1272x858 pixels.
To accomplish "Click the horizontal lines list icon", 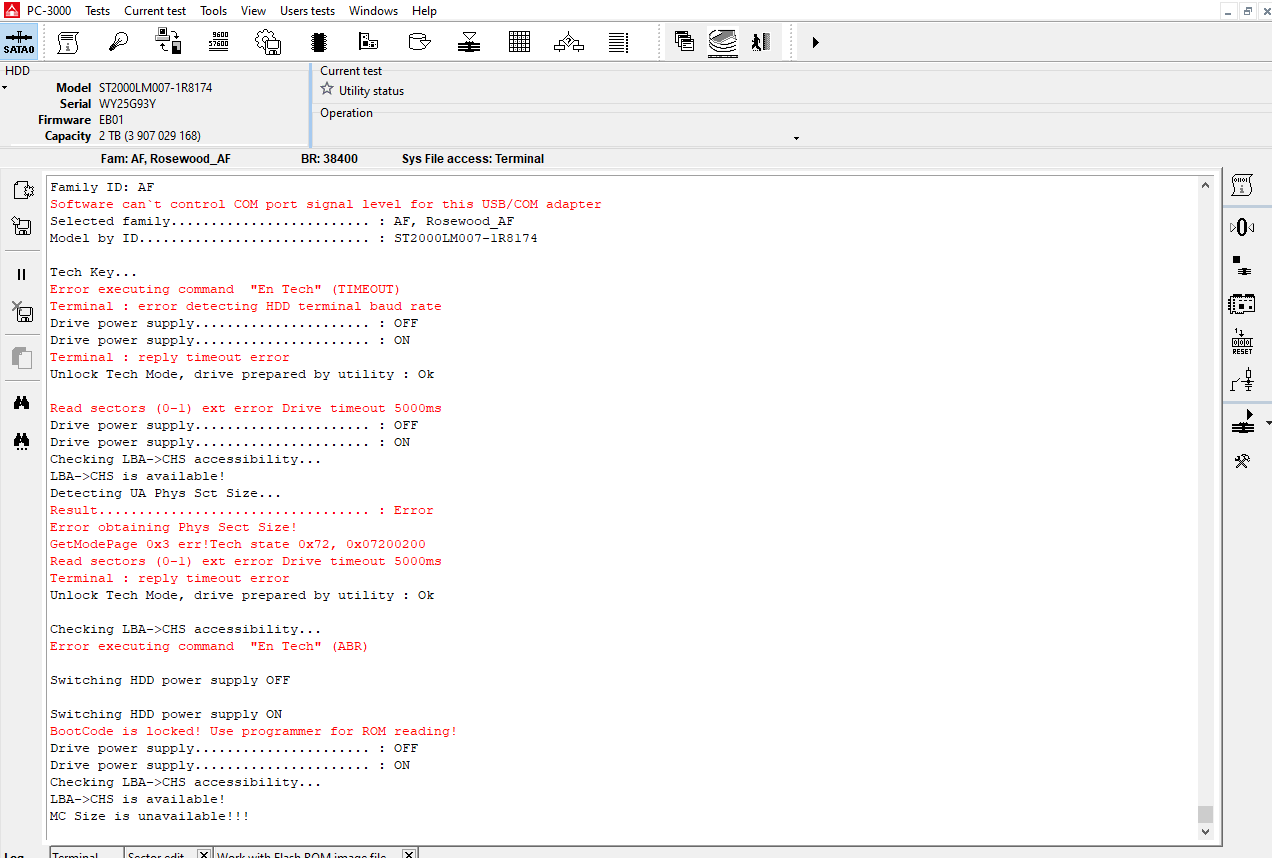I will pos(619,42).
